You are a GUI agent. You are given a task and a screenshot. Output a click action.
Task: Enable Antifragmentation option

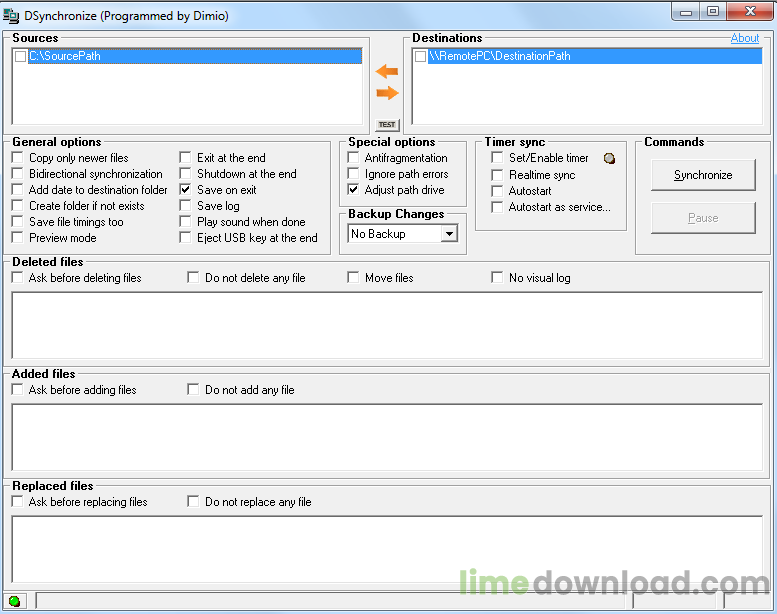tap(353, 158)
